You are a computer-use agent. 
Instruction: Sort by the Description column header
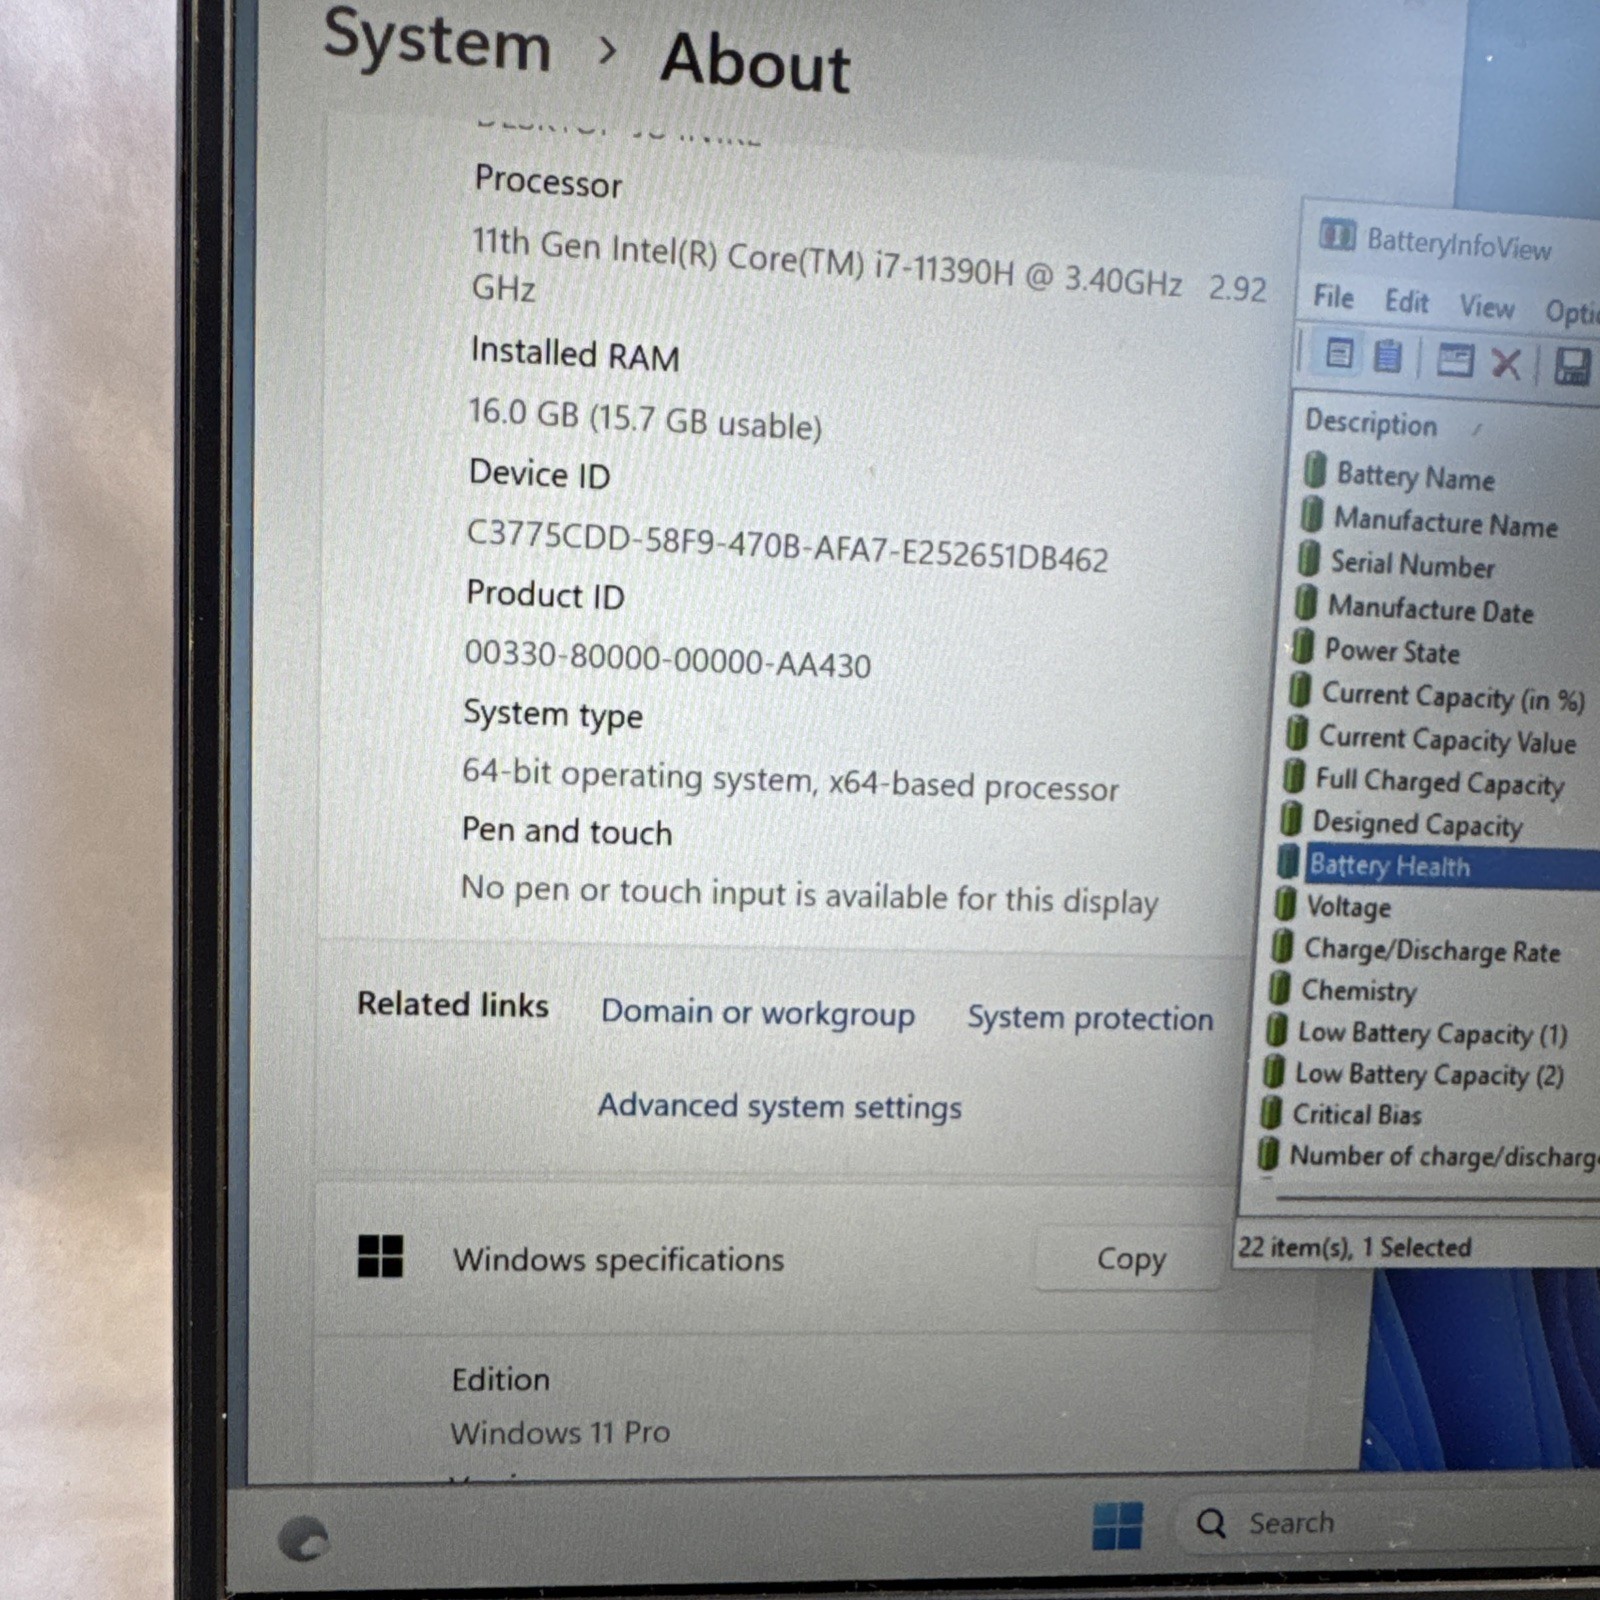point(1371,423)
